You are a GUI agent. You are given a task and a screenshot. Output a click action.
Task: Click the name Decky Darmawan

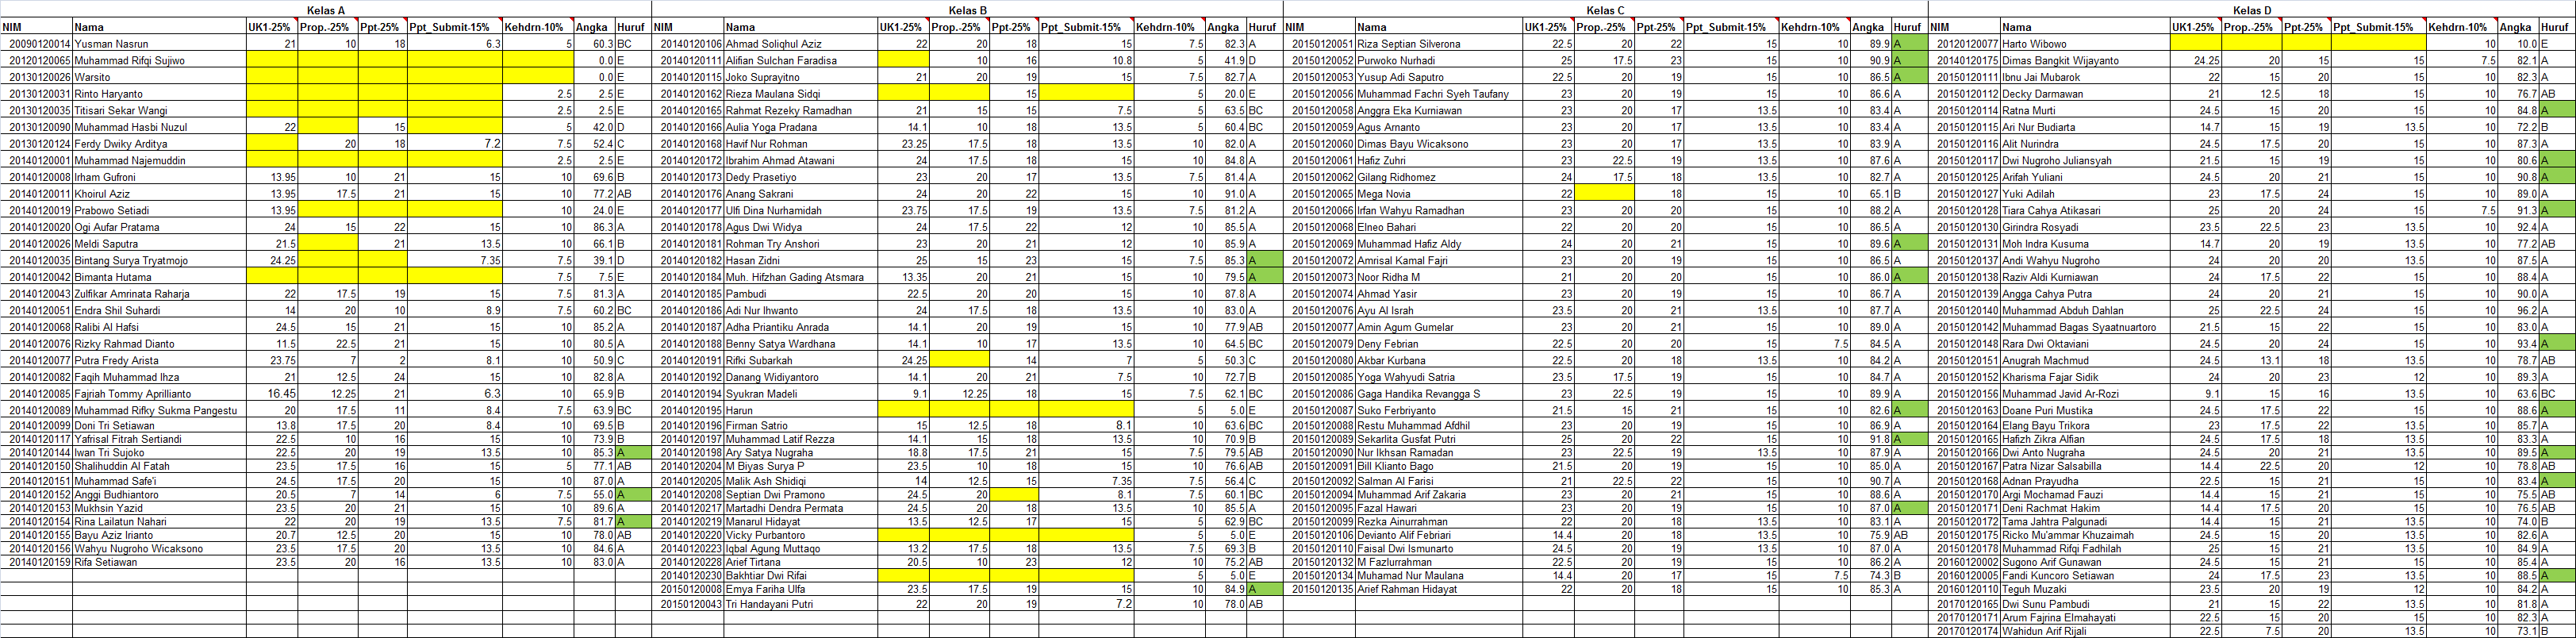2085,94
